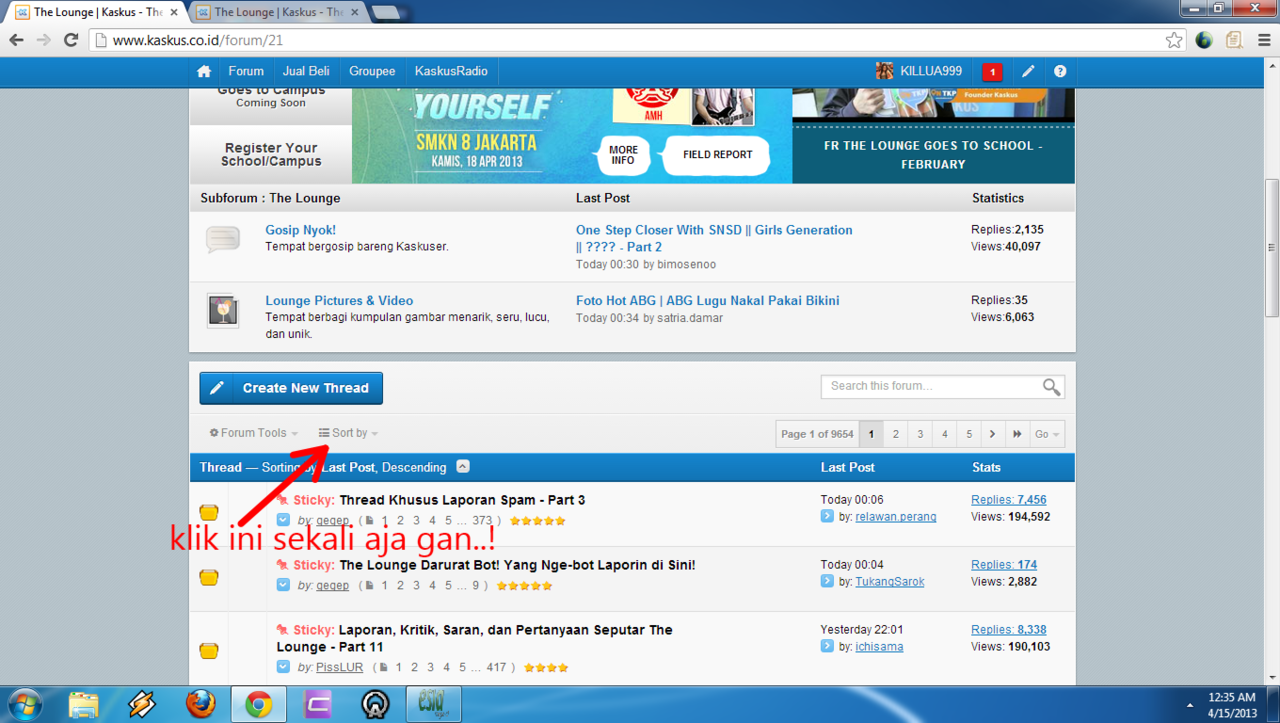Viewport: 1280px width, 723px height.
Task: Open the help question mark icon
Action: [x=1060, y=71]
